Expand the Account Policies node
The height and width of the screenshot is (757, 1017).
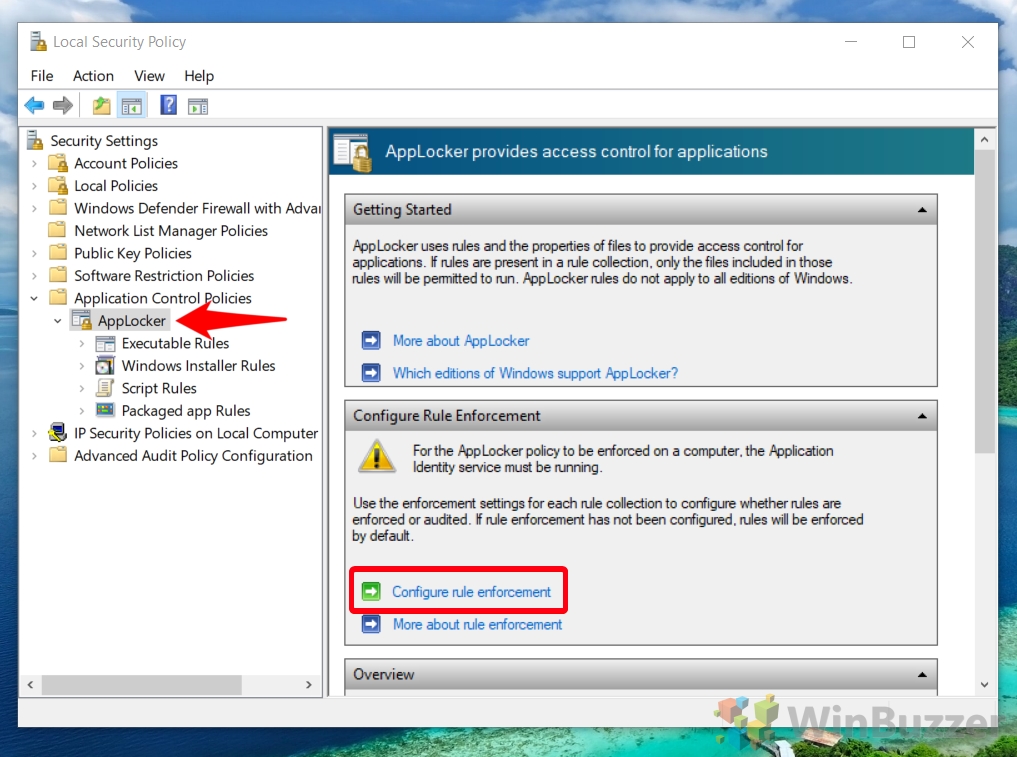34,163
